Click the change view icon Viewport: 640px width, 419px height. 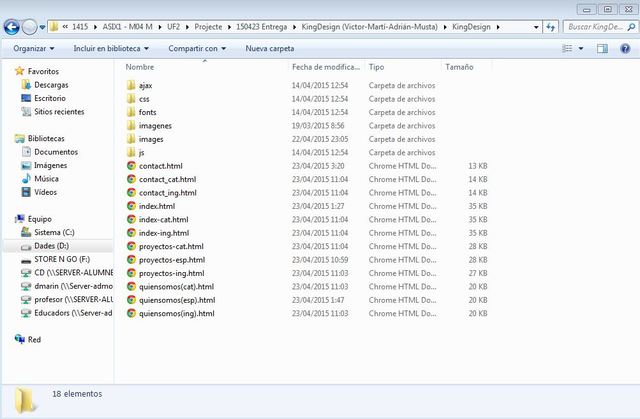point(567,49)
